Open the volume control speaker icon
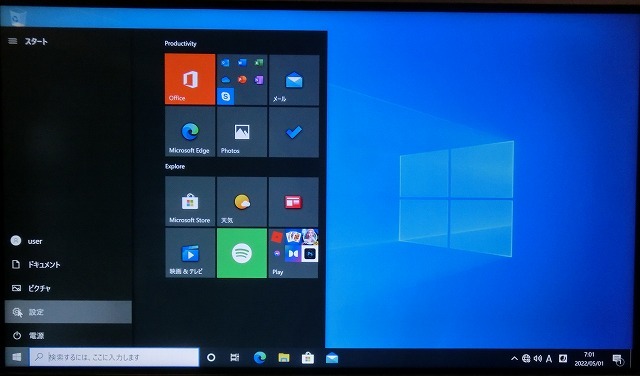The height and width of the screenshot is (376, 640). (x=538, y=358)
